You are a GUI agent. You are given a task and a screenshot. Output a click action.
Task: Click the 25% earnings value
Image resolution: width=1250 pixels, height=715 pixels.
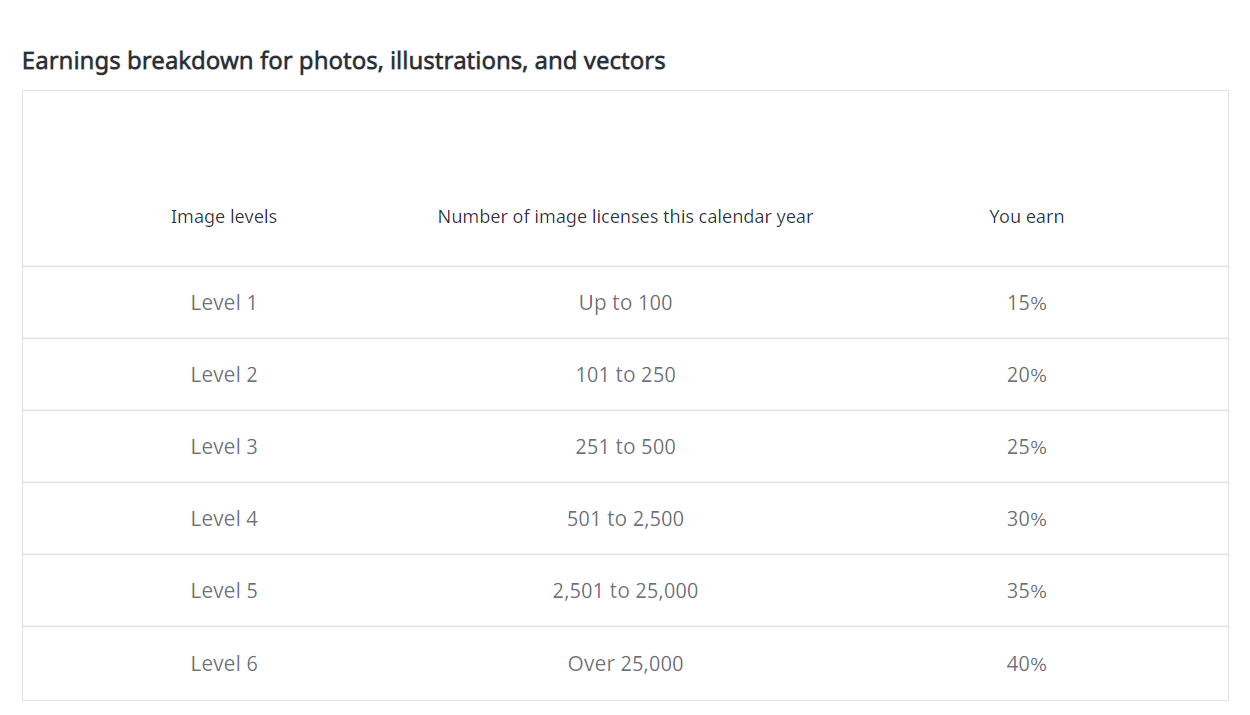click(1026, 447)
